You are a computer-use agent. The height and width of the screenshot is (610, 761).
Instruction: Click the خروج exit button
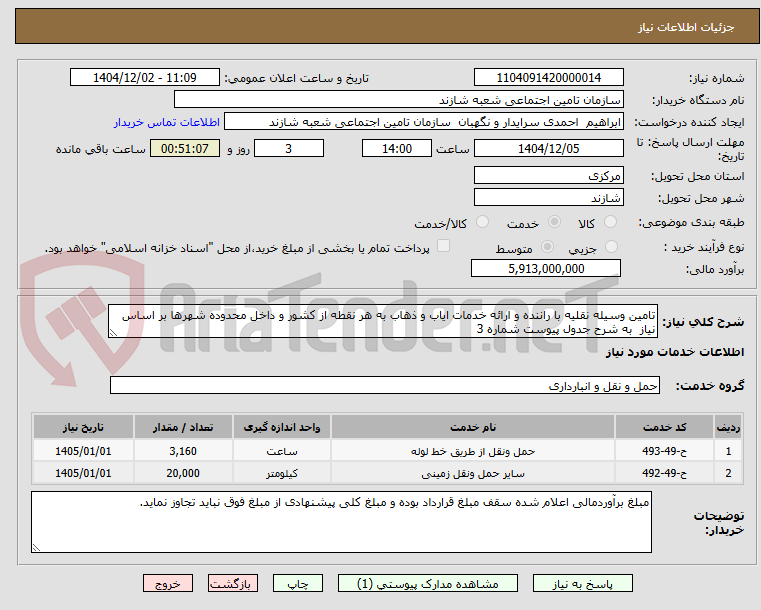[167, 583]
